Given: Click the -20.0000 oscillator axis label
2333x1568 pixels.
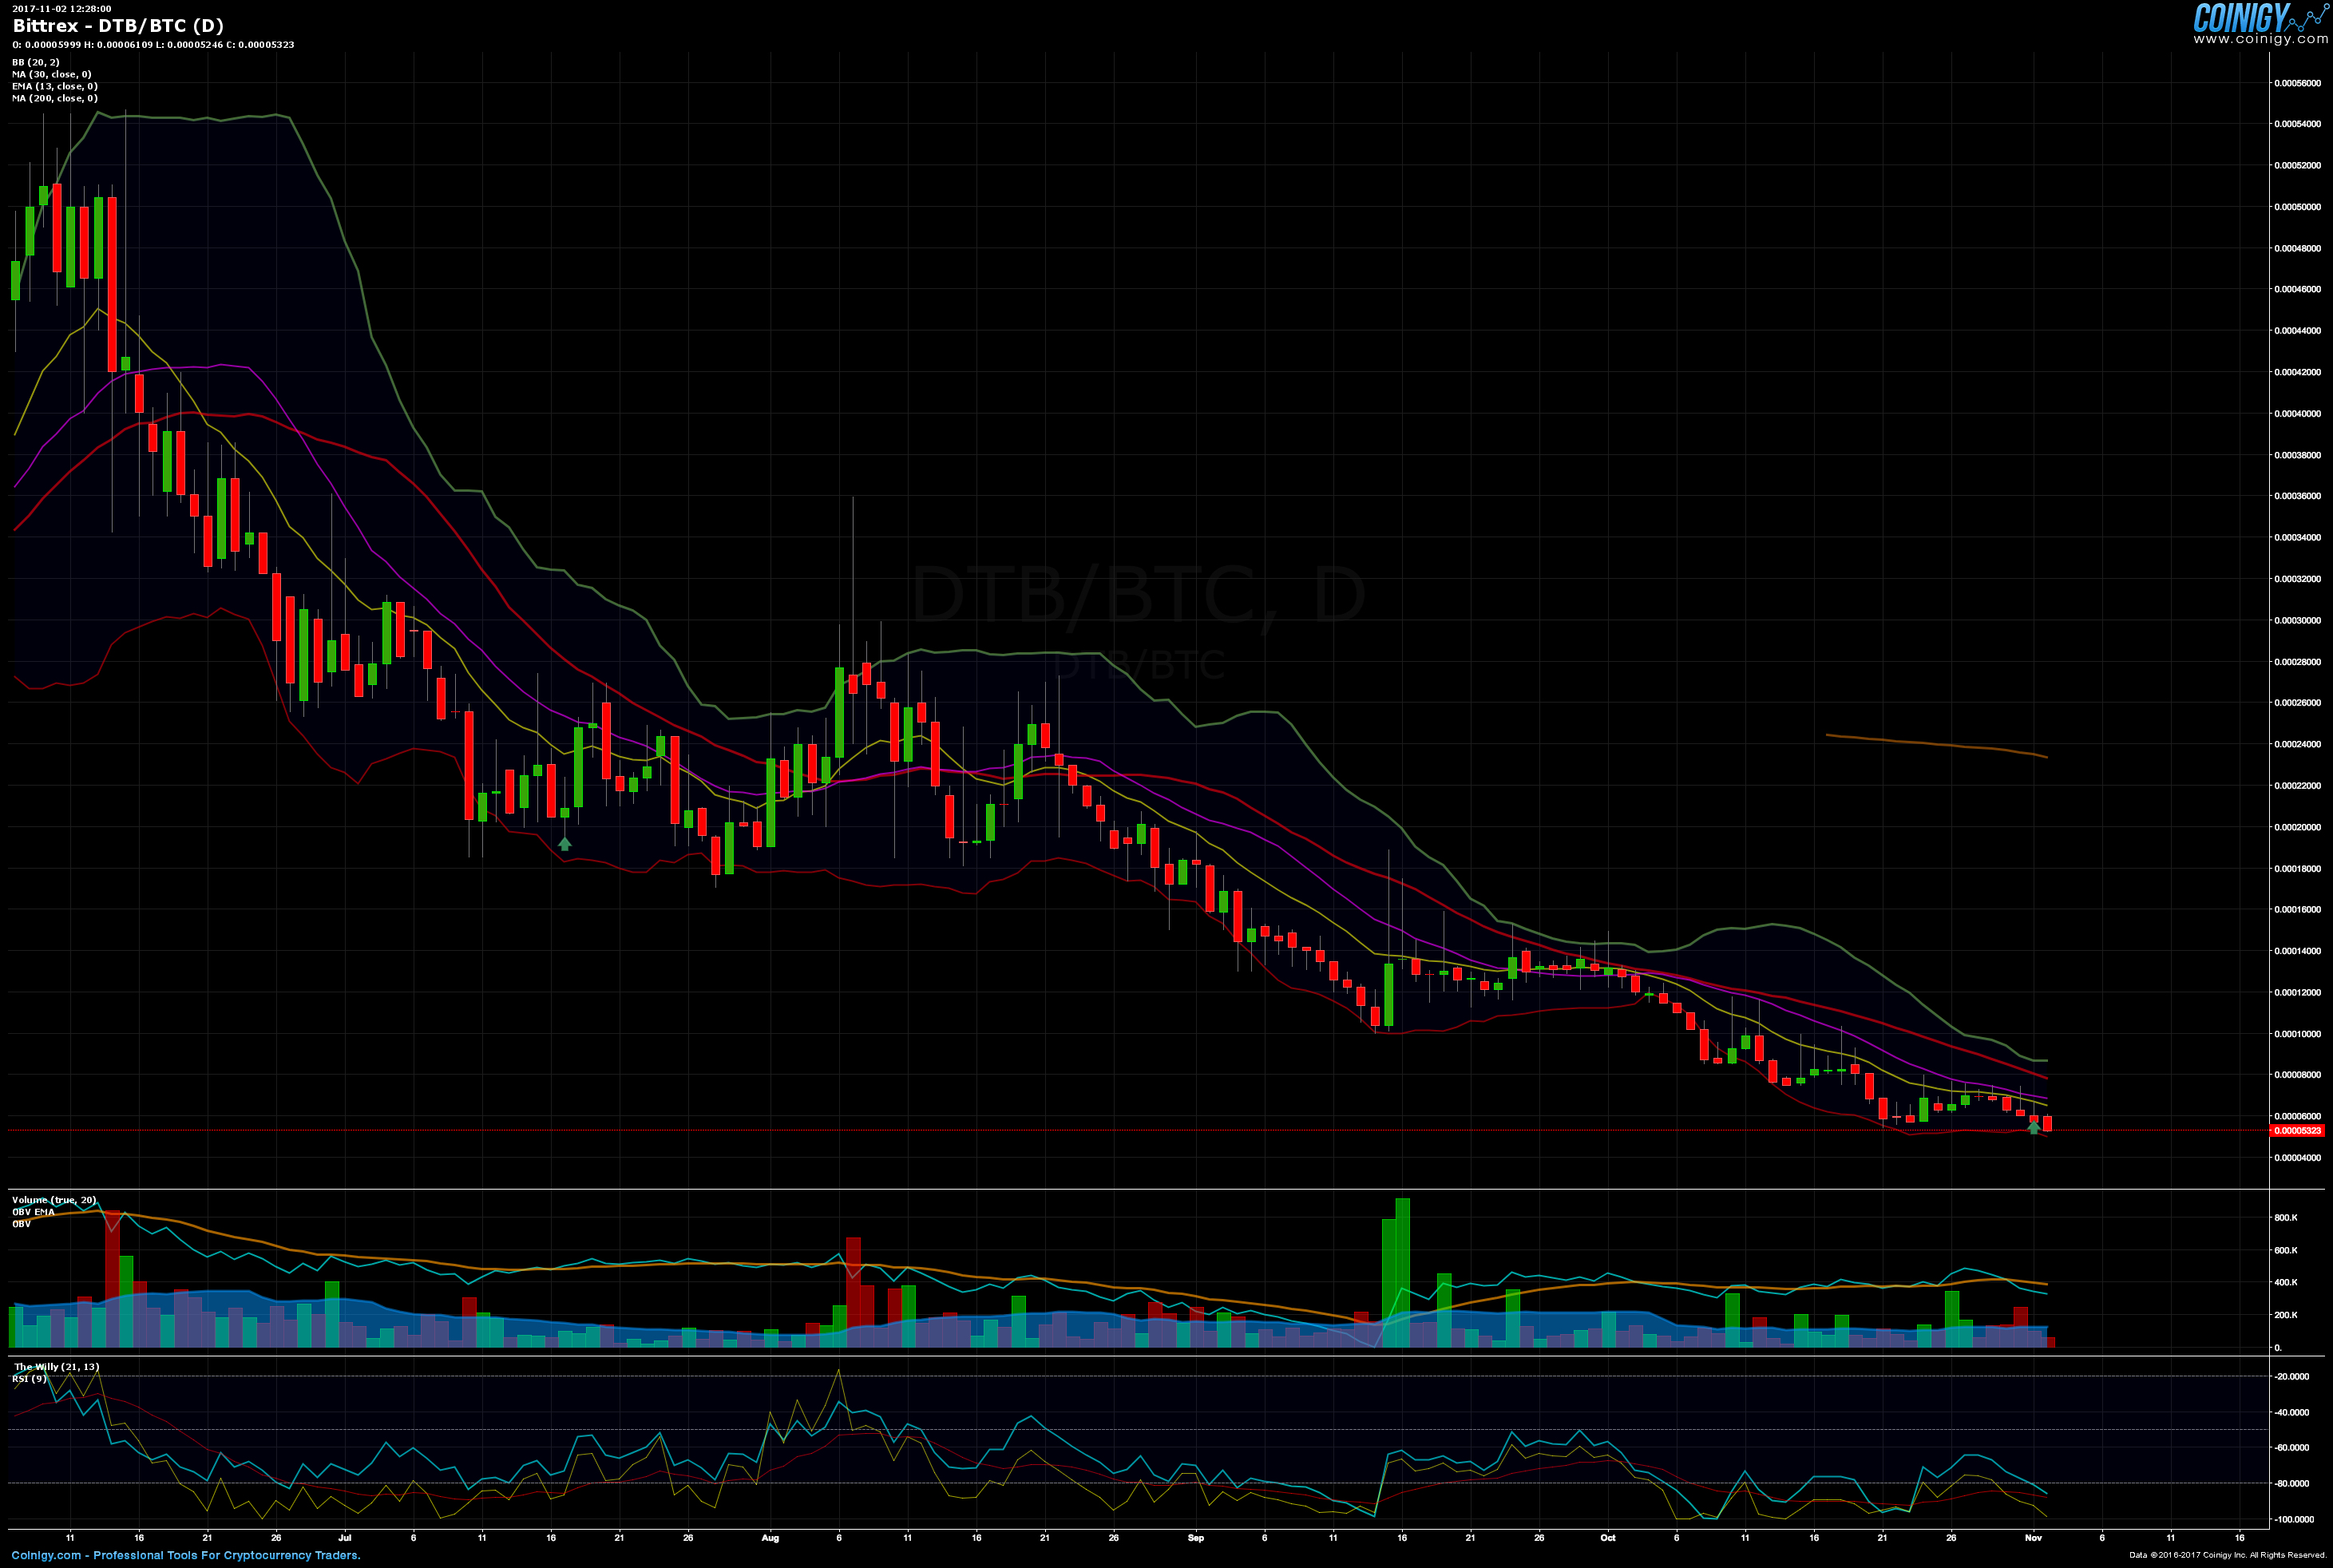Looking at the screenshot, I should [x=2291, y=1377].
